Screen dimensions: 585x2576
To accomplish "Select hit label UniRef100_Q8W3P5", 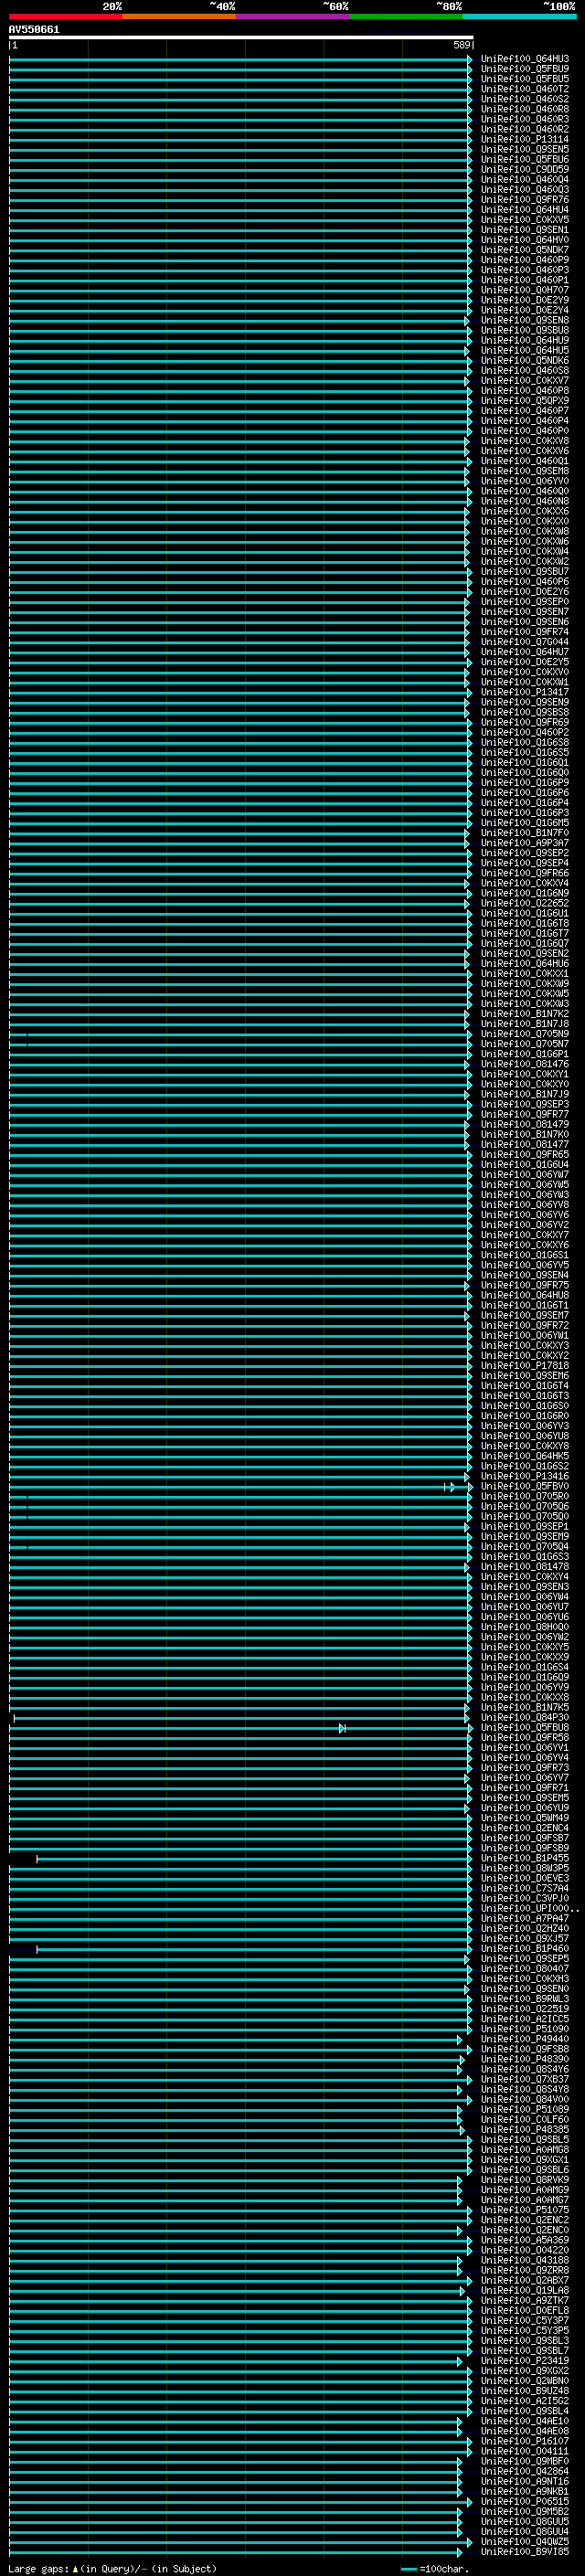I will point(525,1868).
